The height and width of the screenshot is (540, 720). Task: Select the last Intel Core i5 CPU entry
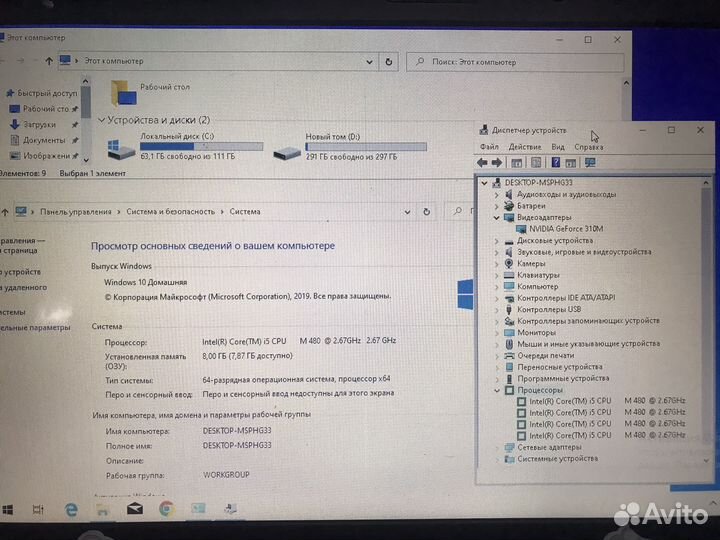(607, 435)
